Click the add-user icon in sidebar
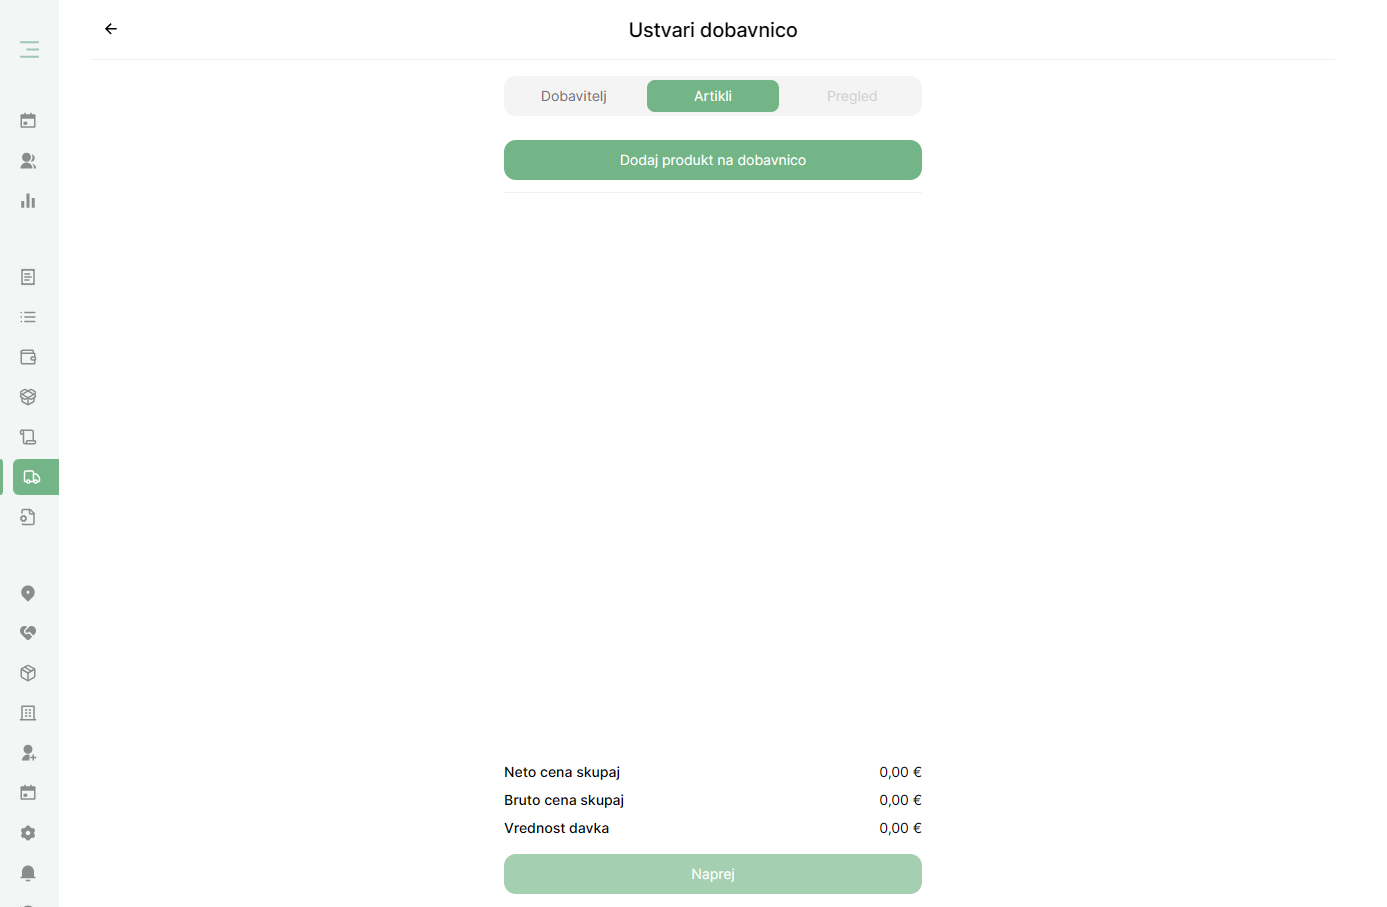 click(x=28, y=753)
